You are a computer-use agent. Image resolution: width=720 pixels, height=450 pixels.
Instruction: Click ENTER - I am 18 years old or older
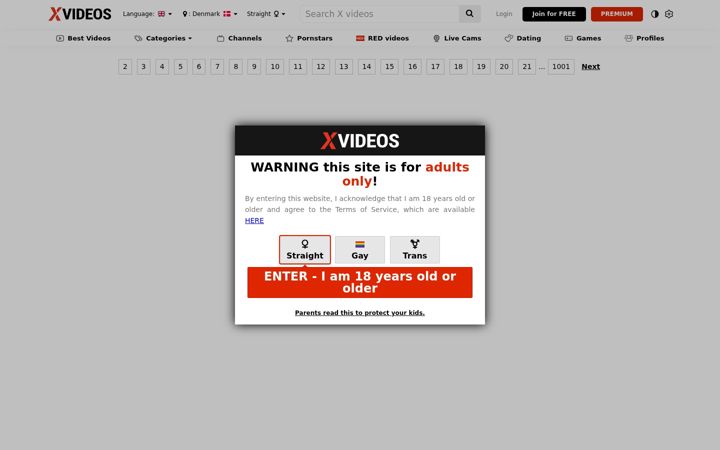[360, 282]
